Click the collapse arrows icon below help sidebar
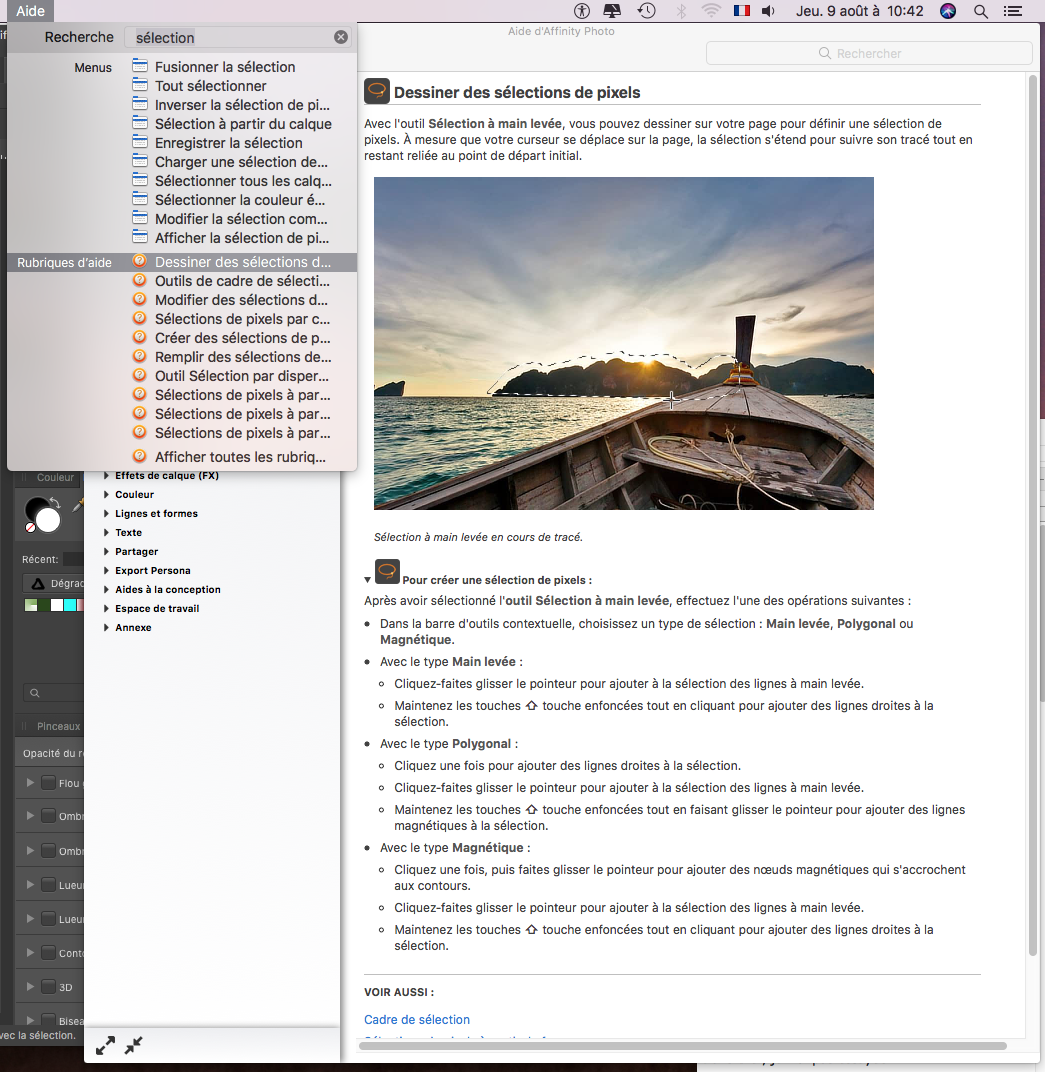Viewport: 1045px width, 1072px height. pos(134,1045)
